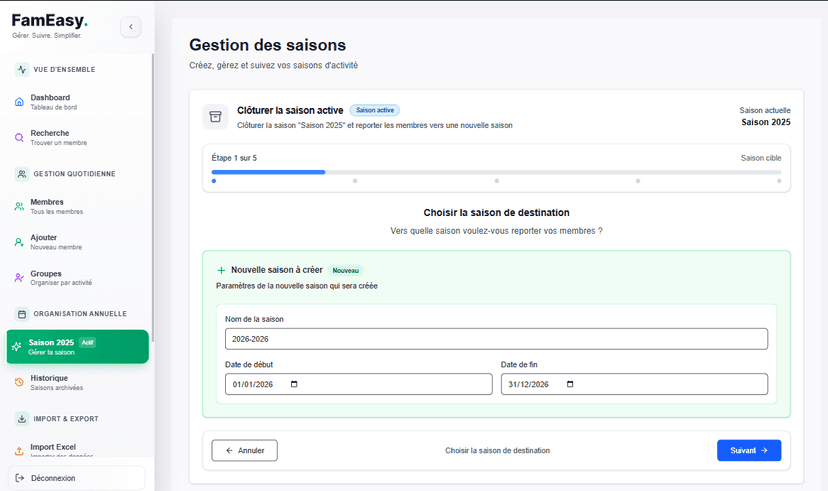Click the Ajouter new member icon
The image size is (828, 491).
(19, 242)
